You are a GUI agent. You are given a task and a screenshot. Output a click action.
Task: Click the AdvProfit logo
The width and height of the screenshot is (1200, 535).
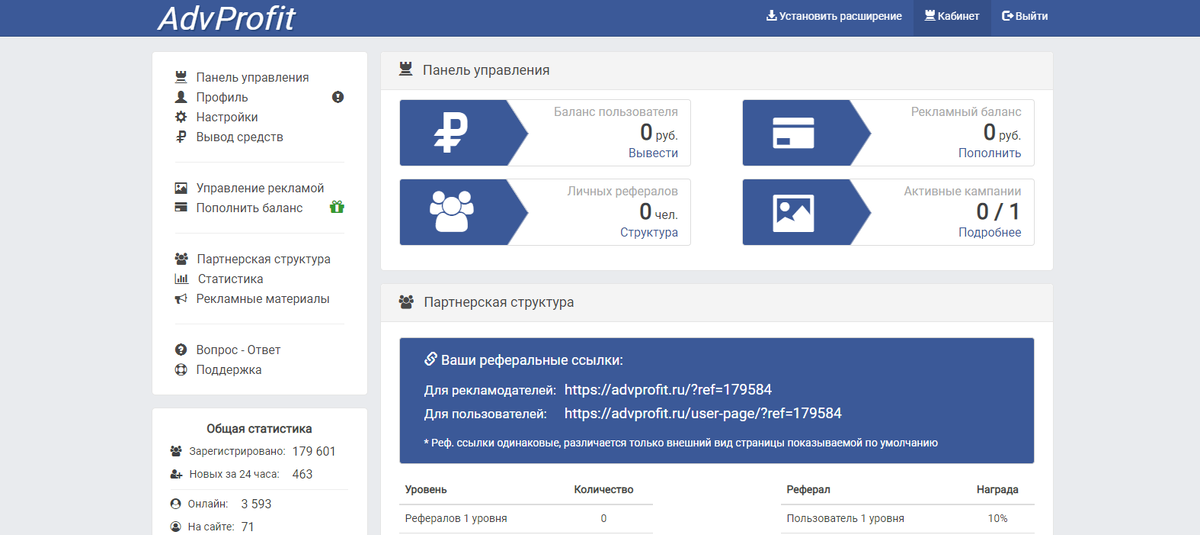click(x=226, y=18)
